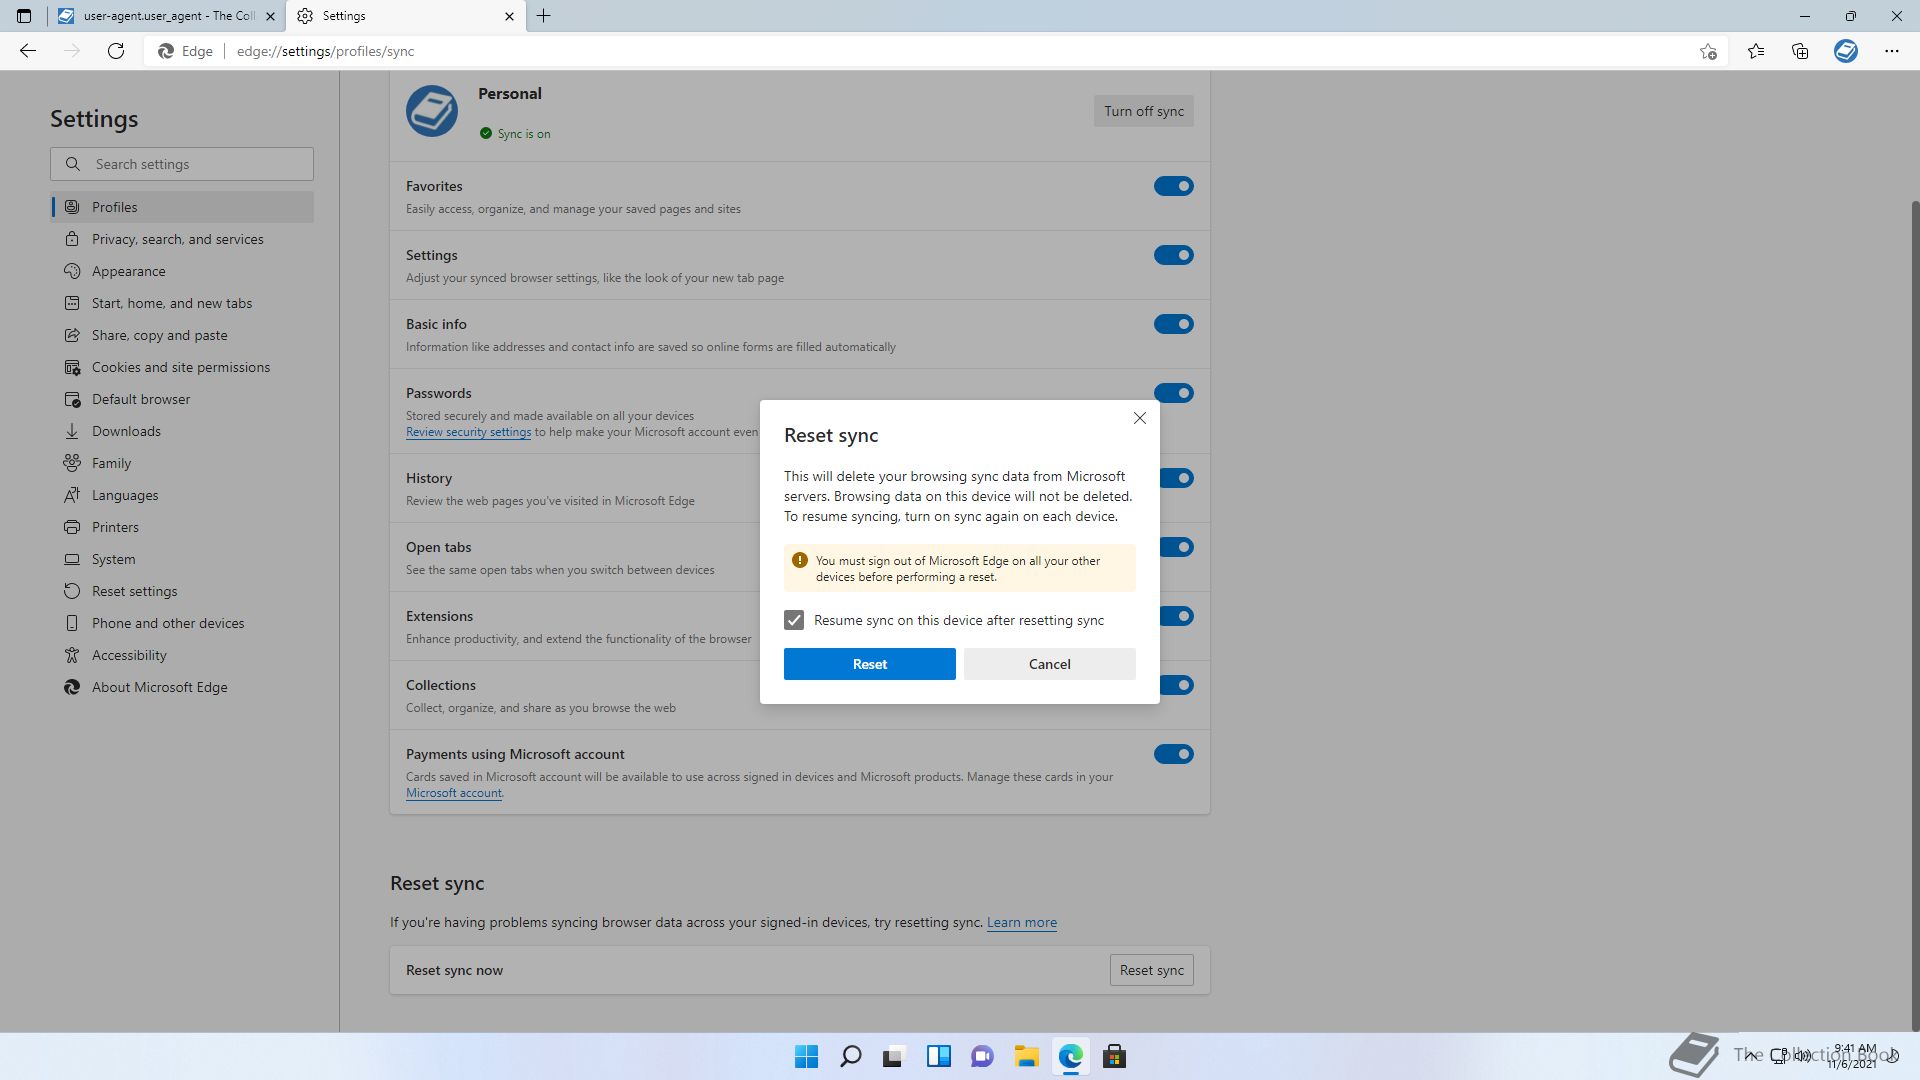Open Printers settings

182,527
